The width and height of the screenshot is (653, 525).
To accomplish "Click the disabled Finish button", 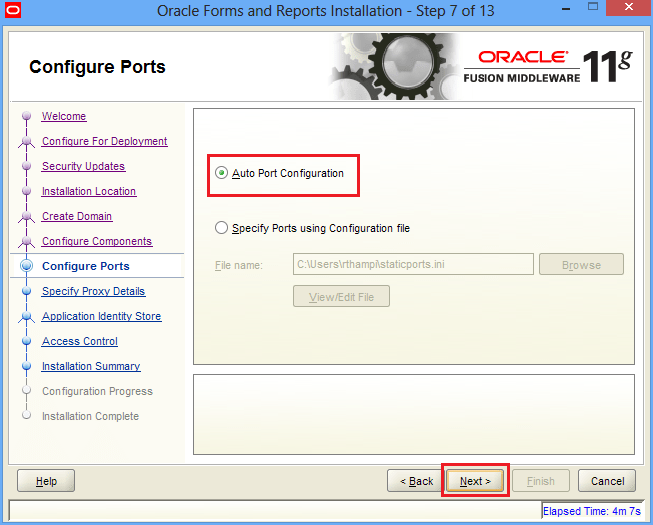I will pyautogui.click(x=541, y=481).
